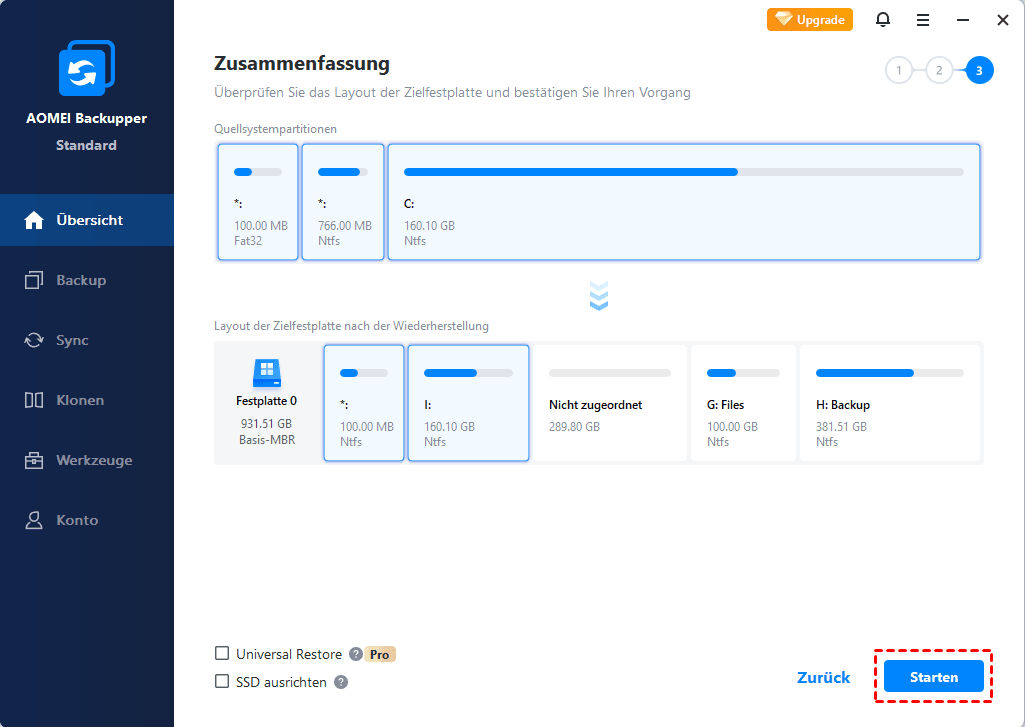The image size is (1025, 727).
Task: Select source 766.00 MB Ntfs partition
Action: [343, 202]
